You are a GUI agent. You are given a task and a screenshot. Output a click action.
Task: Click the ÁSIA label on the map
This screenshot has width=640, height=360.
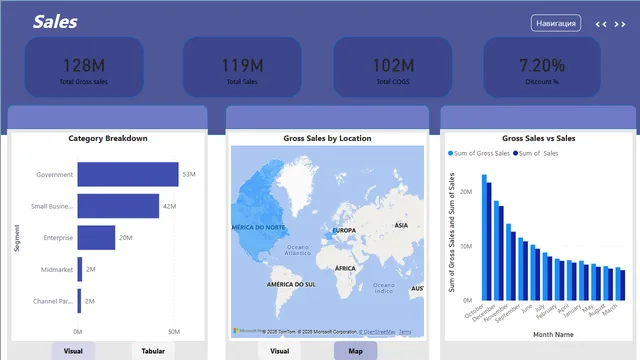[x=401, y=225]
